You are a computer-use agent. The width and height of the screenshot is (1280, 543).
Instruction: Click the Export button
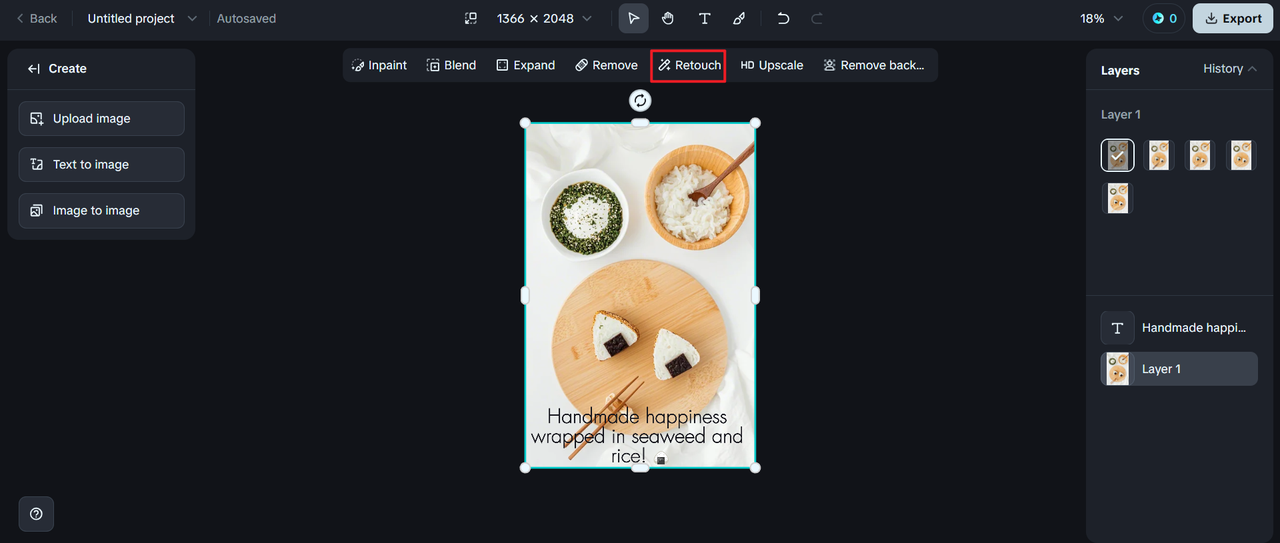click(1232, 18)
